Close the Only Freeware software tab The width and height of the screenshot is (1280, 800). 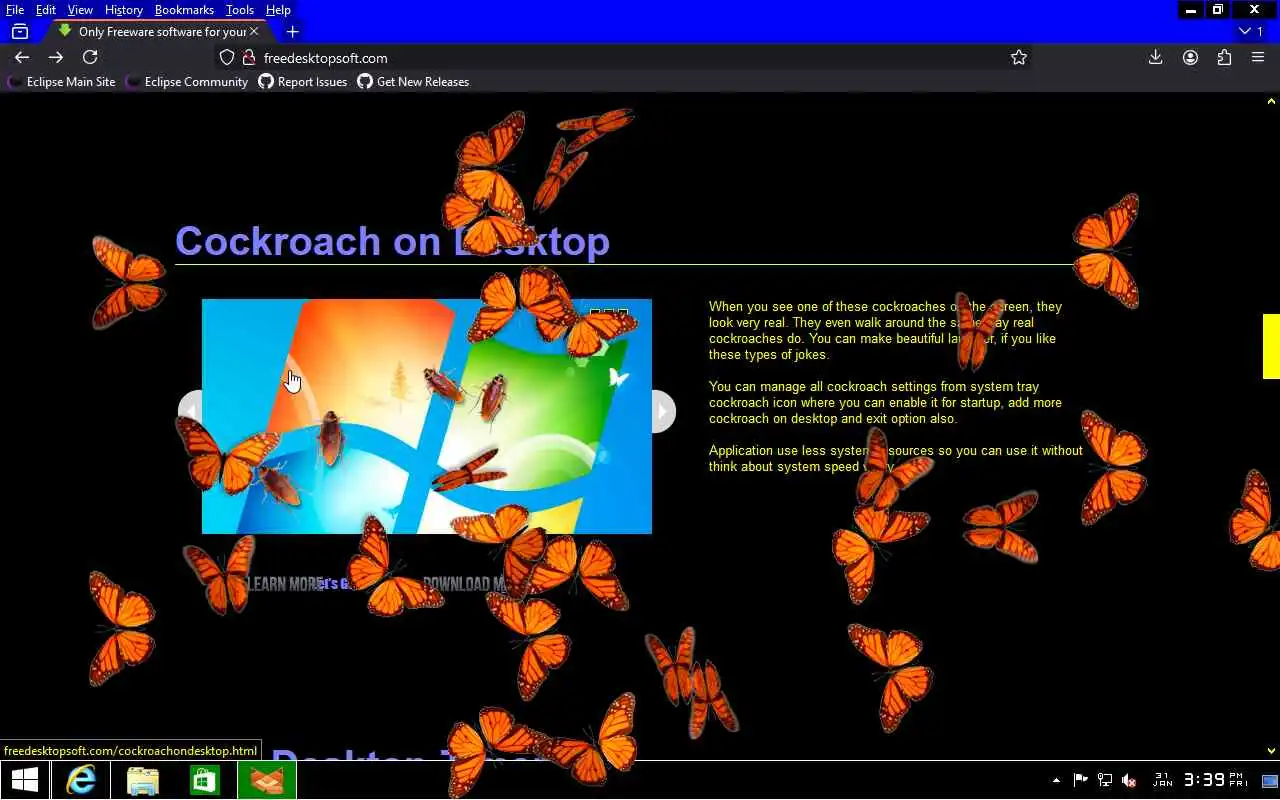pyautogui.click(x=254, y=32)
